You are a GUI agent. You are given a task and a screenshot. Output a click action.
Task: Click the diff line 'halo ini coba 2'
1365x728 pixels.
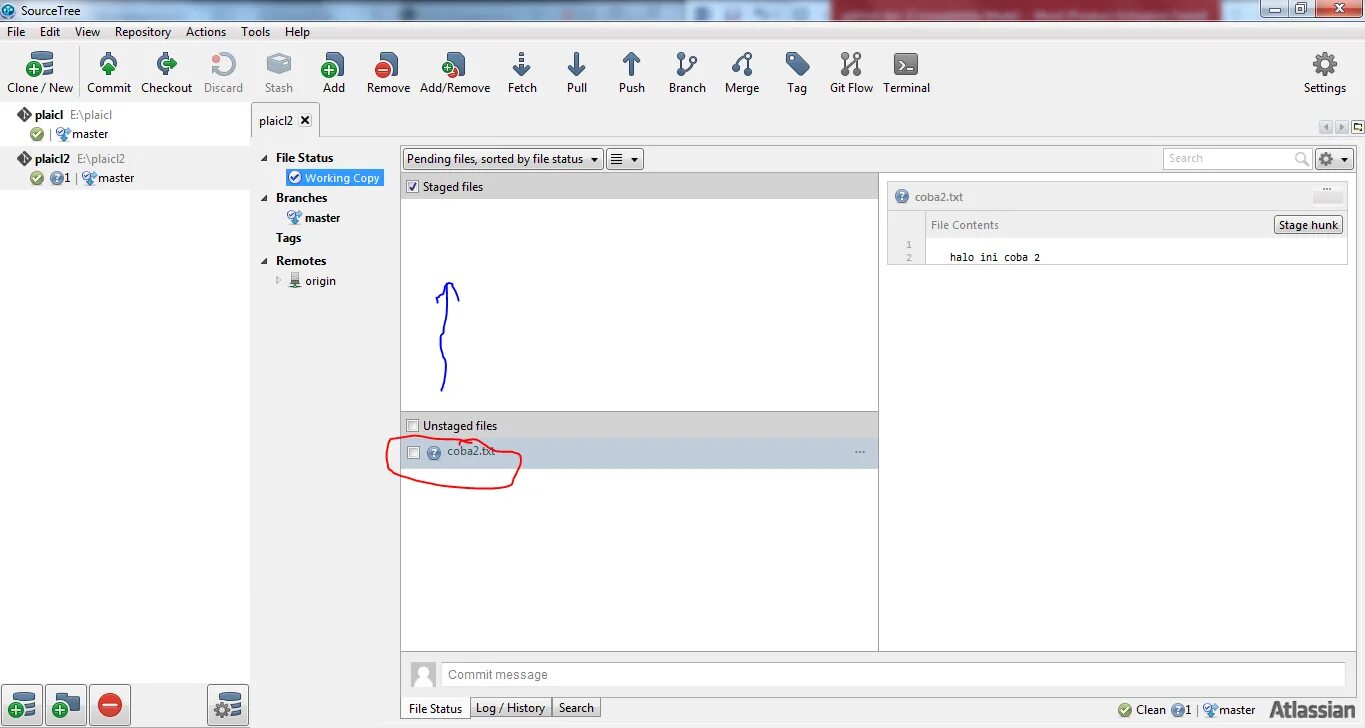[x=995, y=258]
